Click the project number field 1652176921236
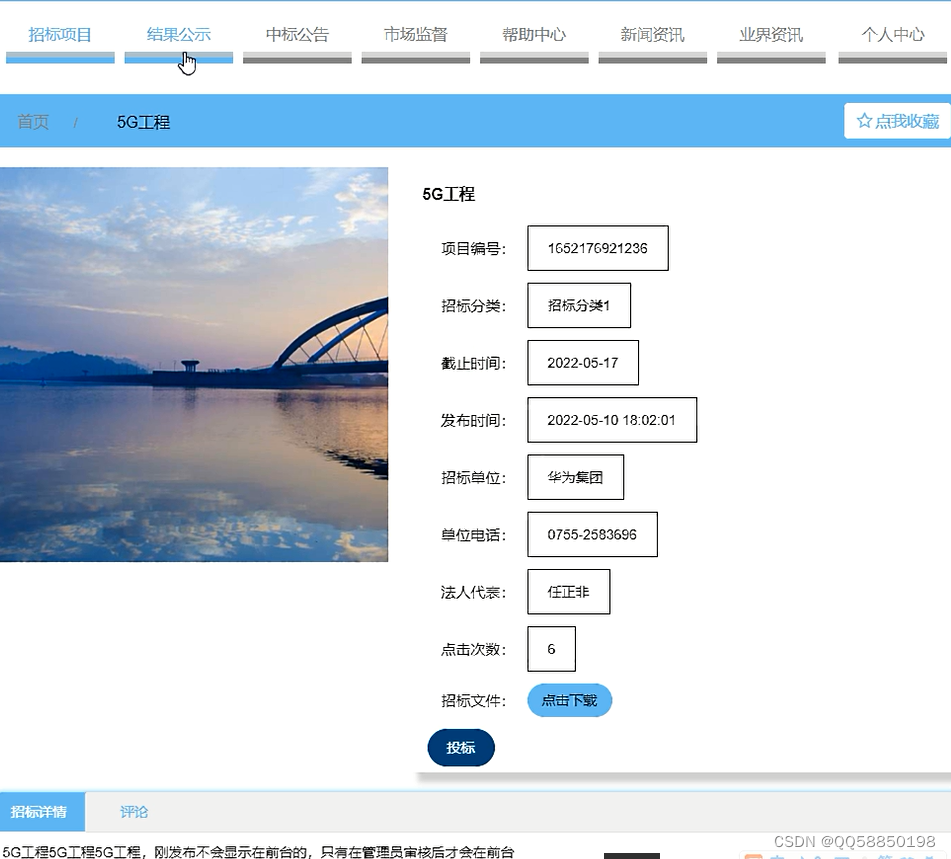The height and width of the screenshot is (859, 951). pos(597,248)
